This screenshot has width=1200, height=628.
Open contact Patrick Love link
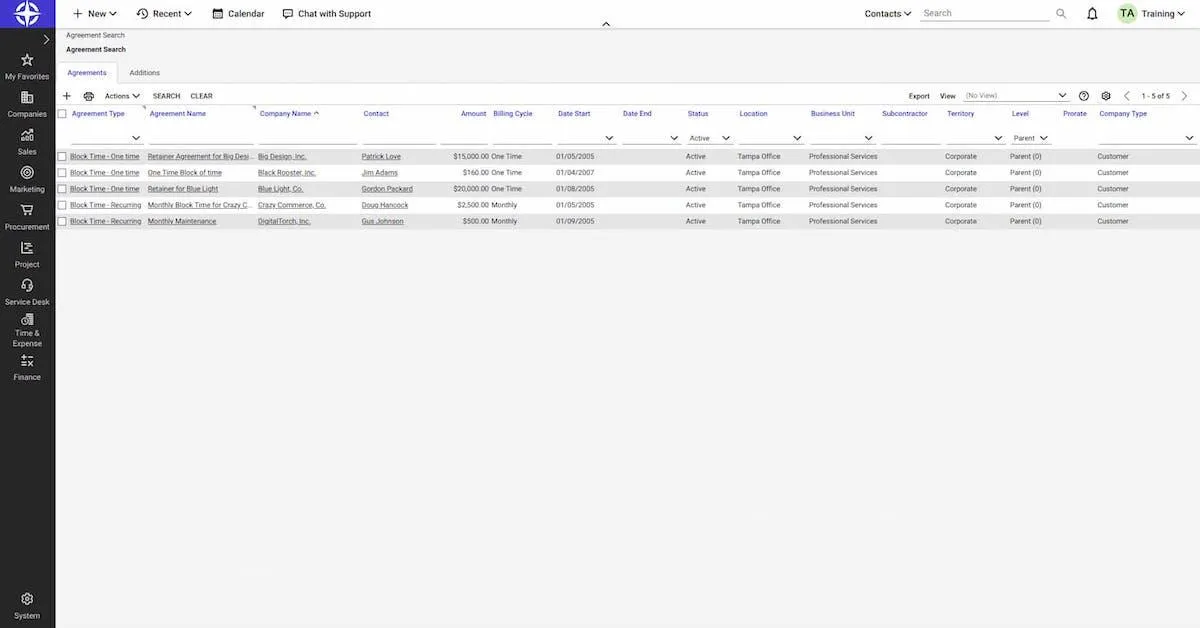pyautogui.click(x=381, y=157)
